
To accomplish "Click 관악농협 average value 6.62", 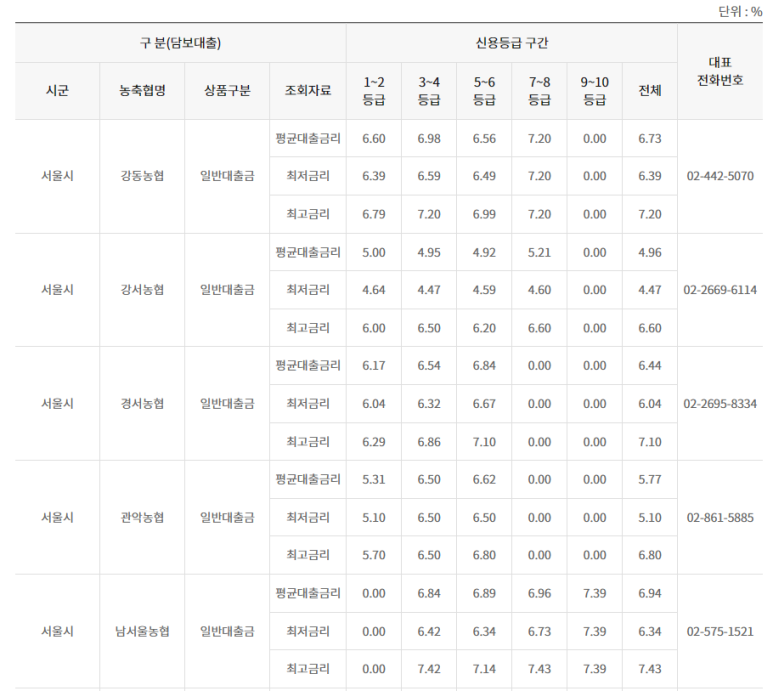I will point(484,480).
